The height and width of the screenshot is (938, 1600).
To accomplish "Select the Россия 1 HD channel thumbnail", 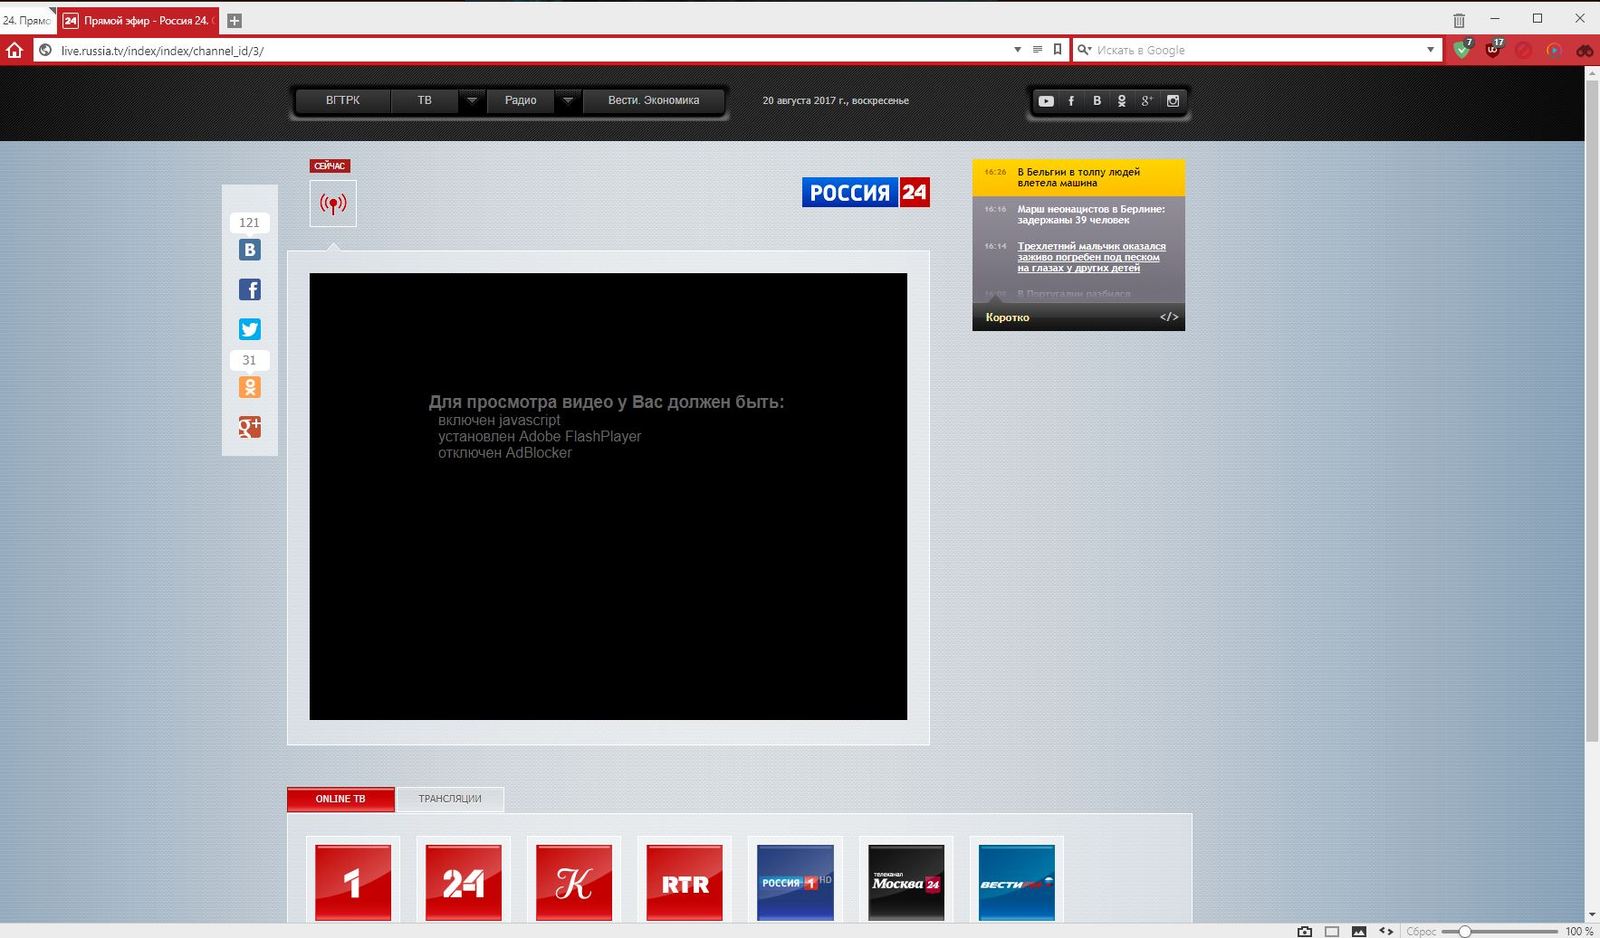I will (795, 881).
